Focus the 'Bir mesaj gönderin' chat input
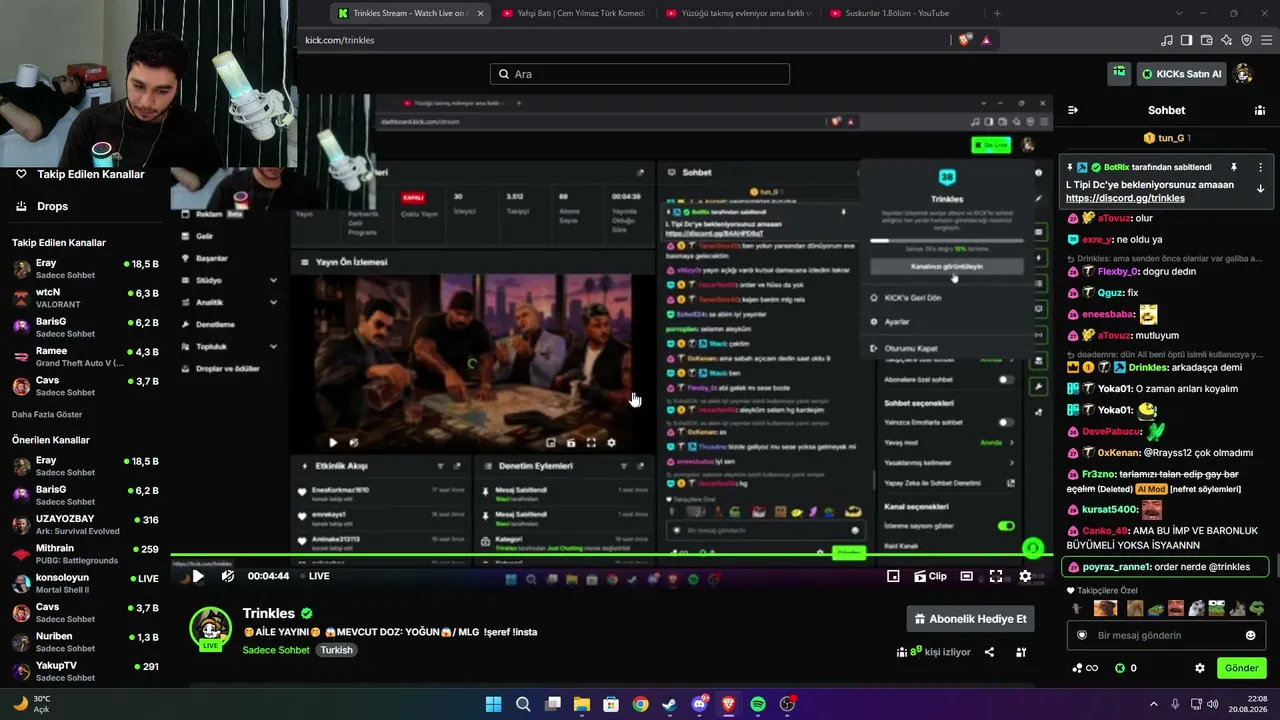This screenshot has width=1280, height=720. 1166,635
